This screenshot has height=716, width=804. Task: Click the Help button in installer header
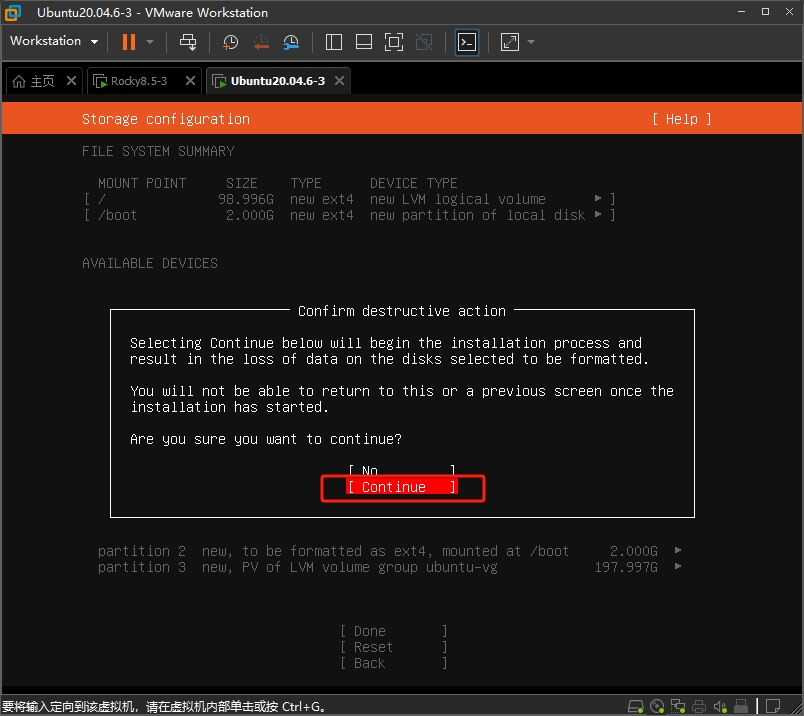pos(681,120)
